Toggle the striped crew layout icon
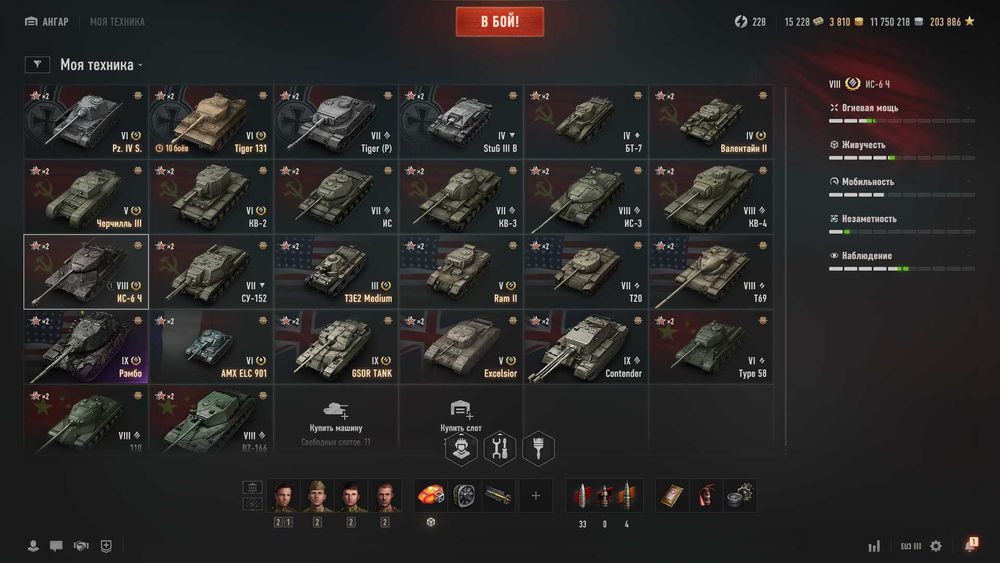Screen dimensions: 1000x563 (x=253, y=504)
